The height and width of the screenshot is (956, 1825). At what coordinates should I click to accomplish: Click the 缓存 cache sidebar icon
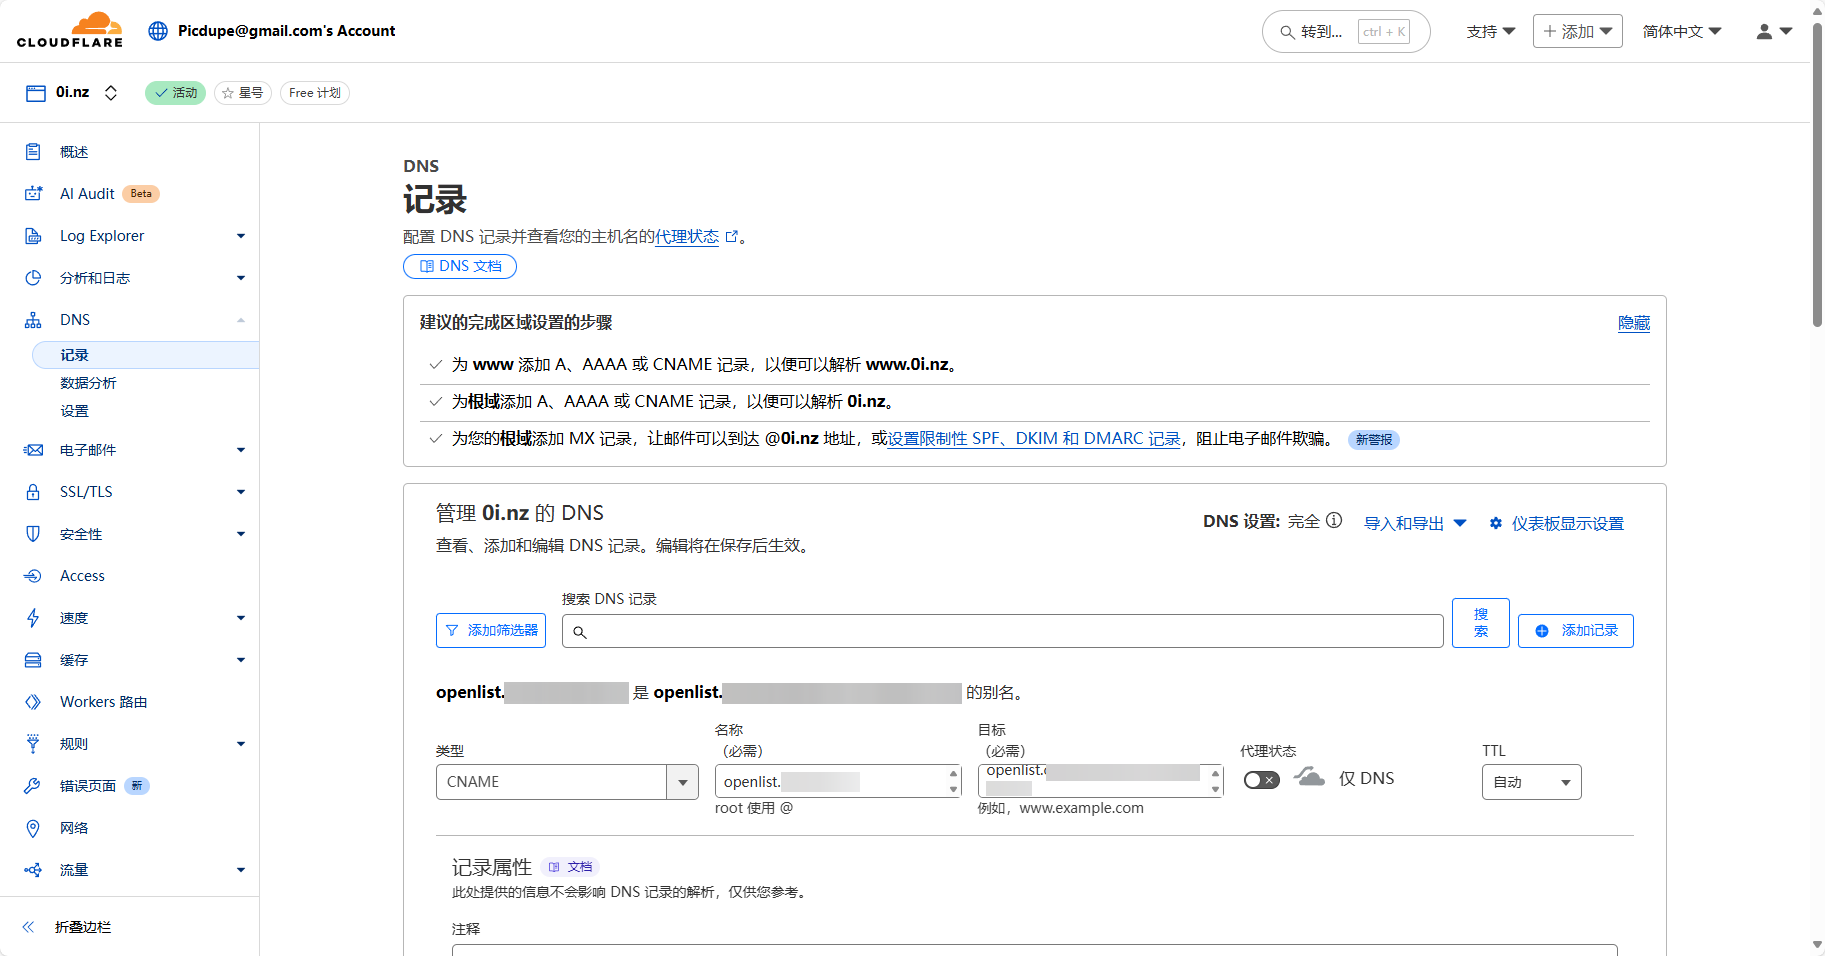pyautogui.click(x=33, y=660)
